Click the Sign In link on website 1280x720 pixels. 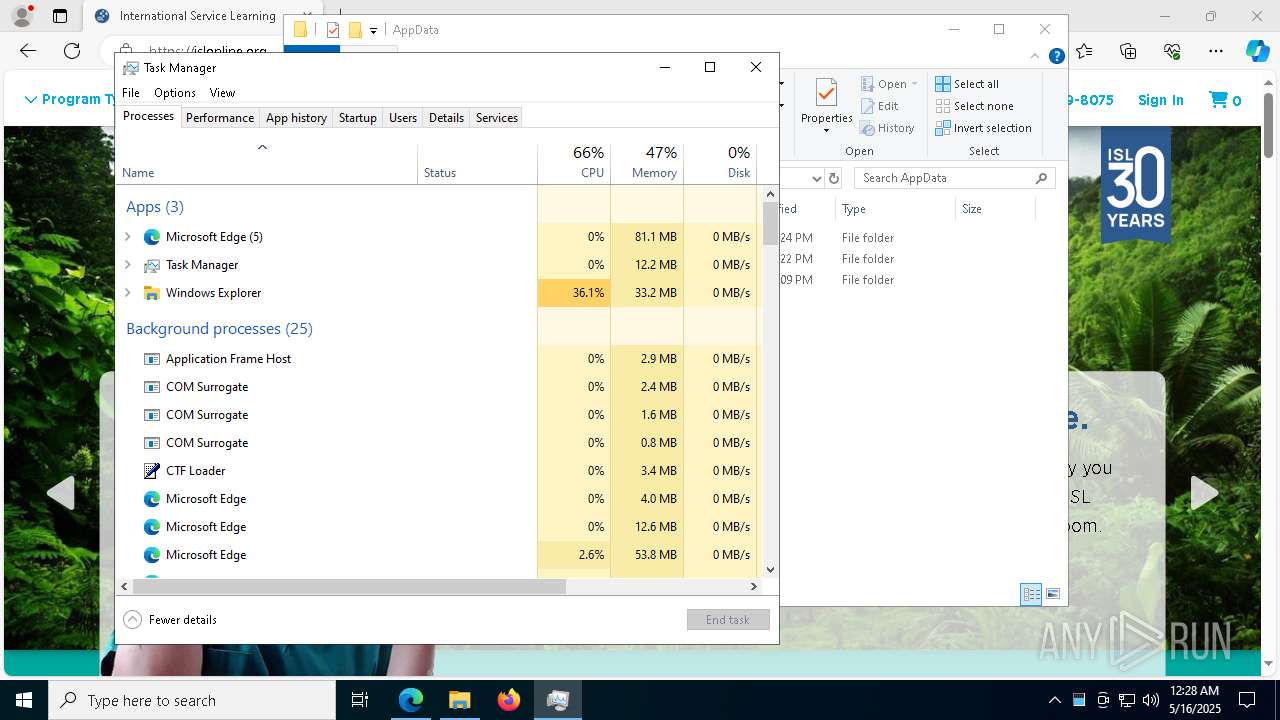coord(1161,100)
